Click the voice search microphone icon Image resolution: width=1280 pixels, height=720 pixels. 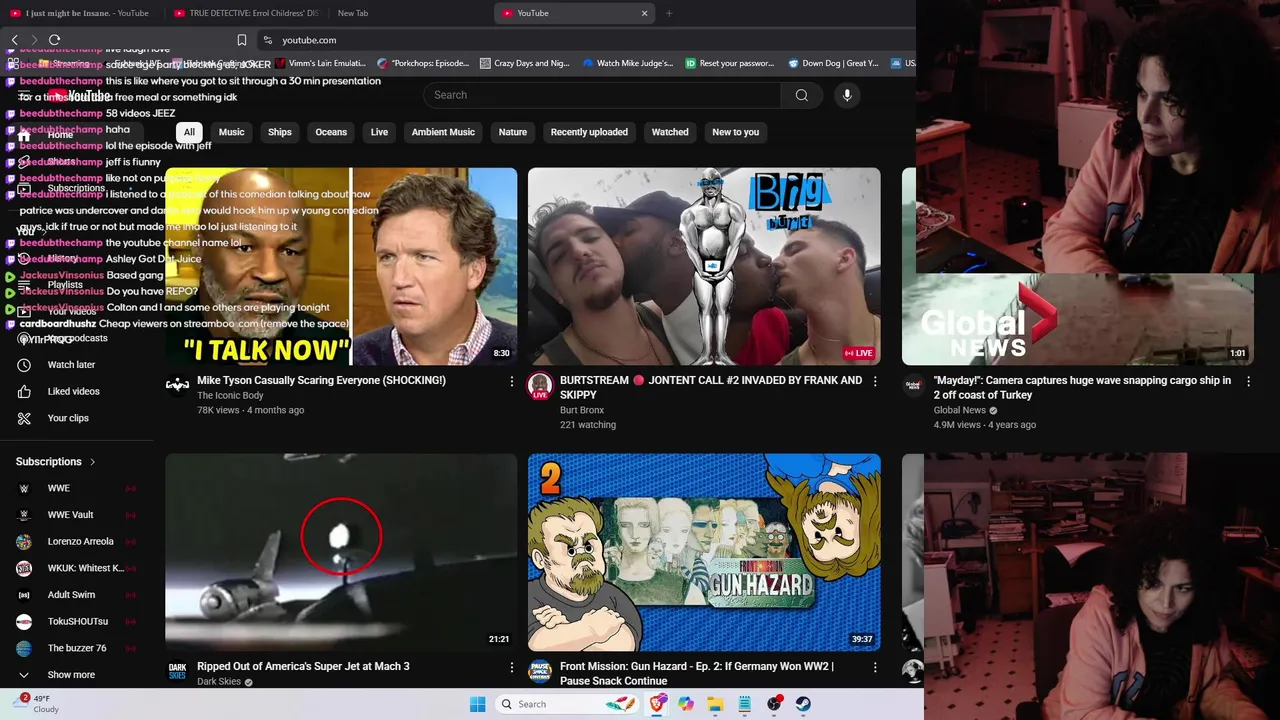coord(847,95)
